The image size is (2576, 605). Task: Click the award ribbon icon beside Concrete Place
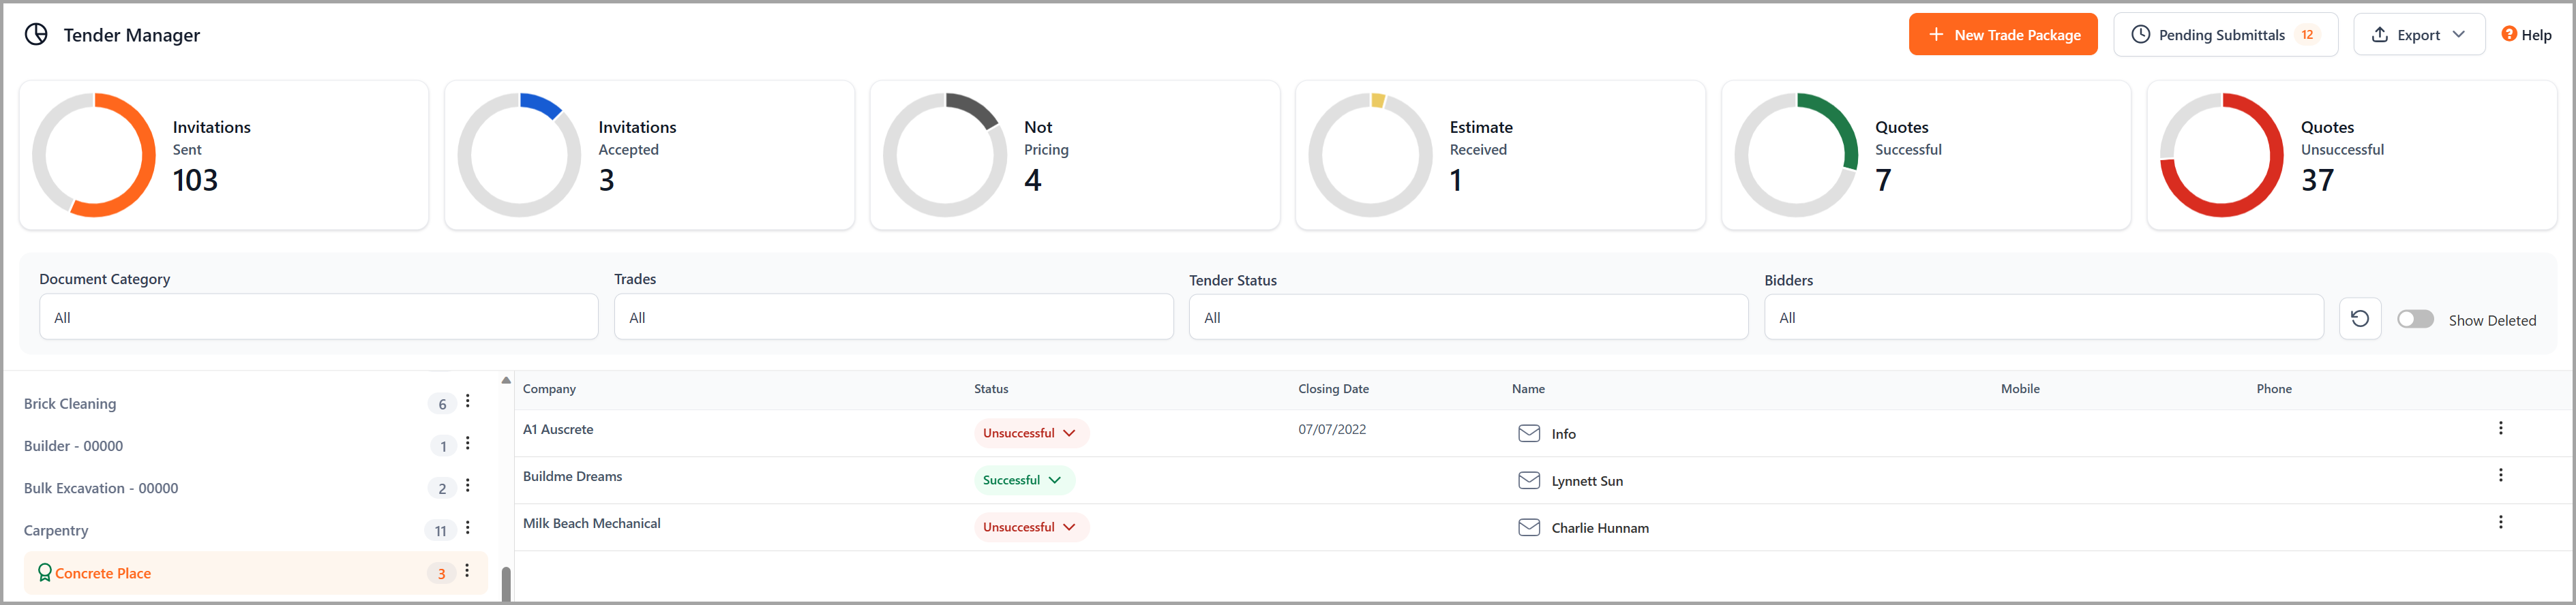(44, 573)
